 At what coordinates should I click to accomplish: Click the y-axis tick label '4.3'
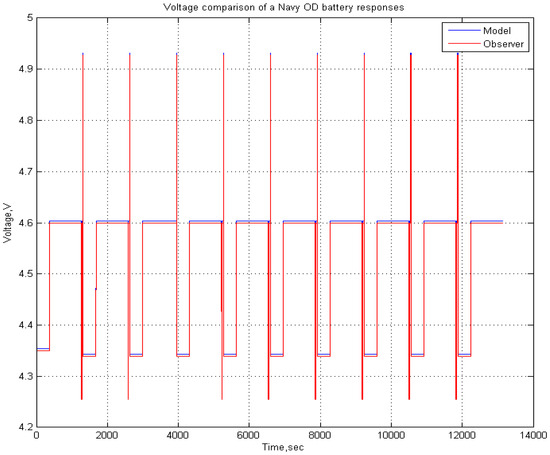click(x=25, y=376)
